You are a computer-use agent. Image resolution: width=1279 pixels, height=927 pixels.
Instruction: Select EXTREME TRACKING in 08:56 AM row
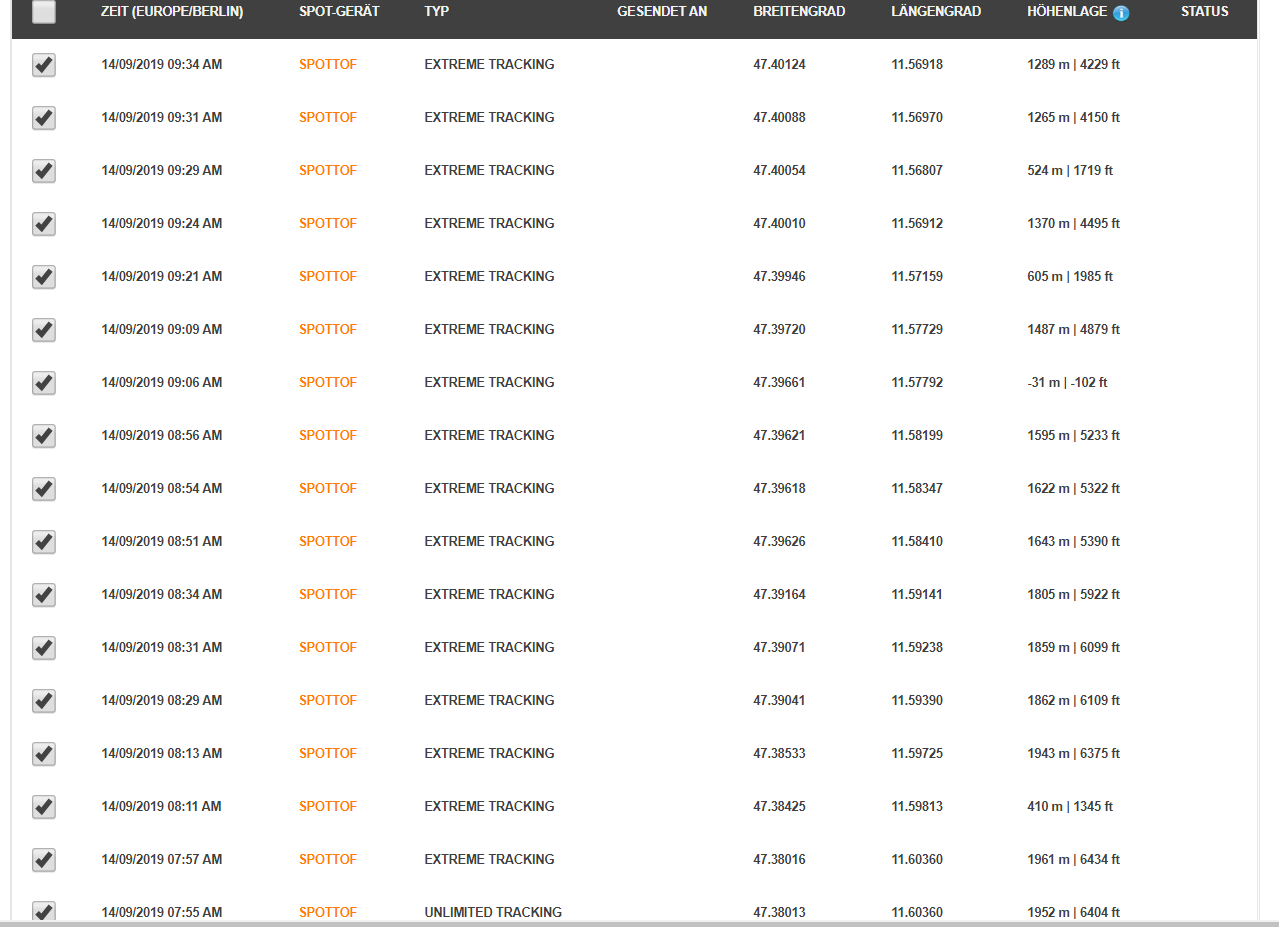click(x=489, y=436)
